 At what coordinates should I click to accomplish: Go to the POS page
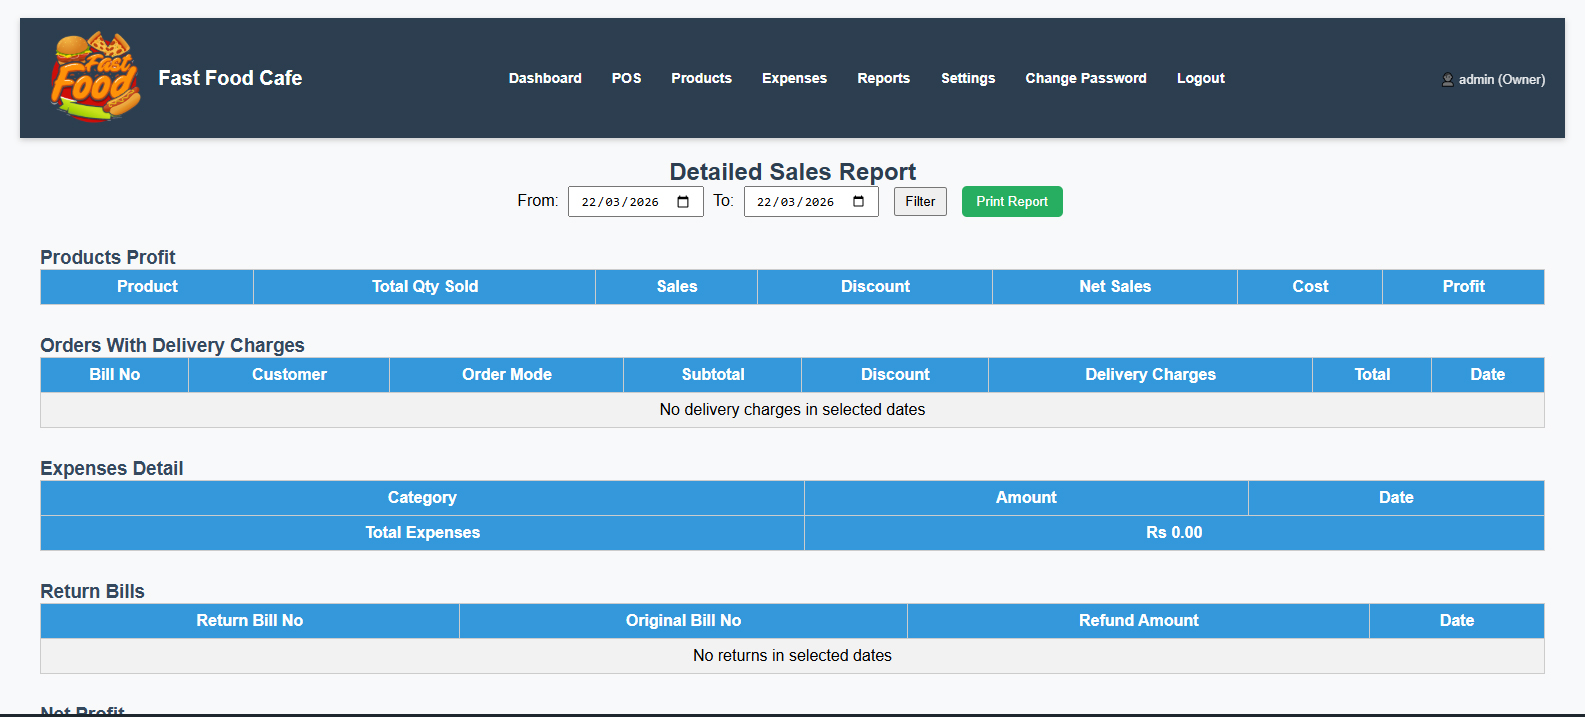626,78
